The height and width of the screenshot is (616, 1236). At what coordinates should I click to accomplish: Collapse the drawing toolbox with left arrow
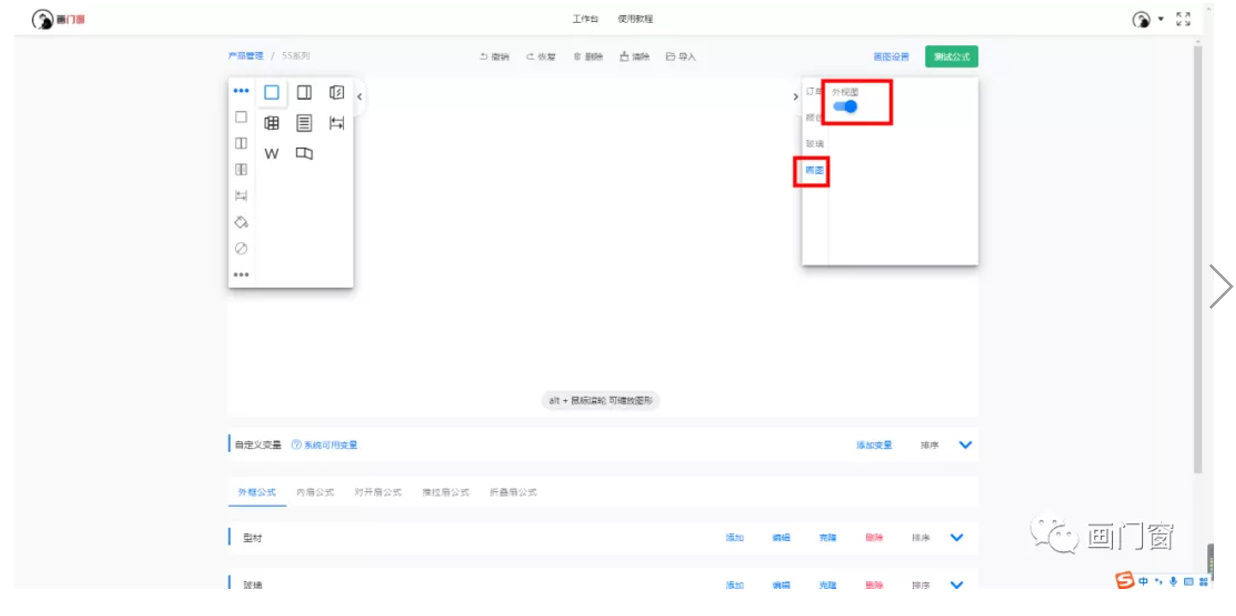tap(359, 96)
